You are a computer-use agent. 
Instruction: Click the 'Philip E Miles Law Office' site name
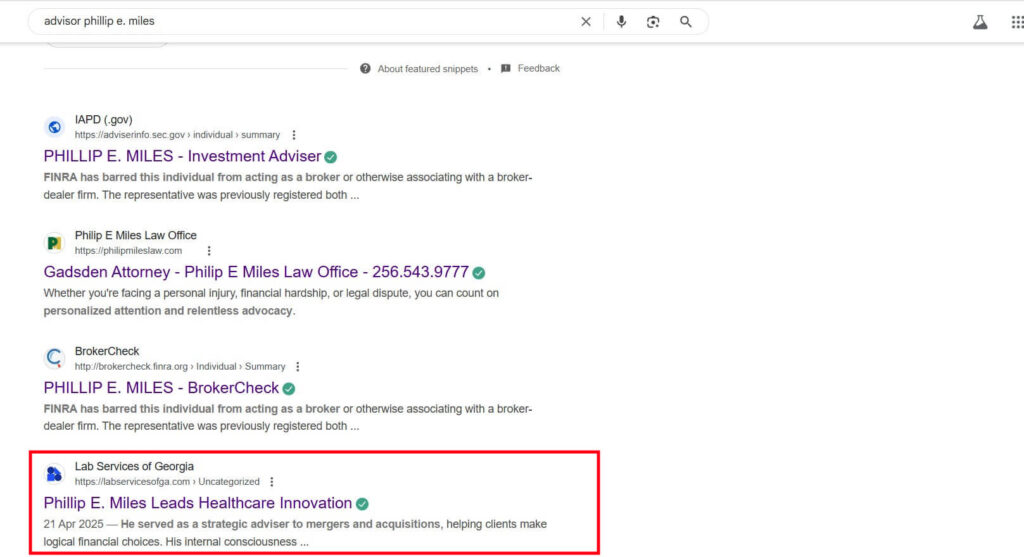coord(135,235)
